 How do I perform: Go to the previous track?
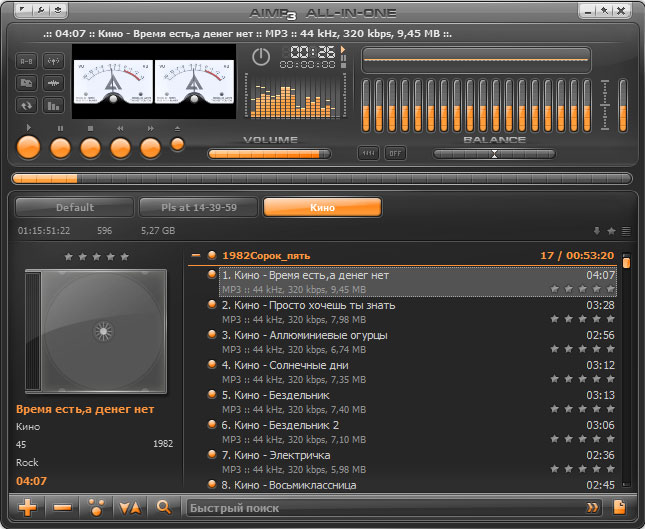click(121, 148)
